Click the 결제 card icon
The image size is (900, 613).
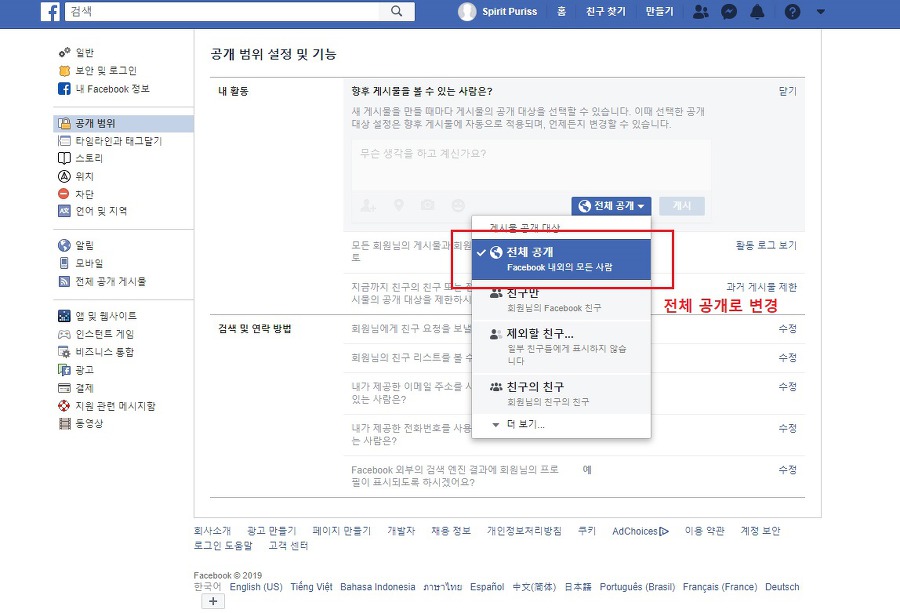[x=64, y=388]
